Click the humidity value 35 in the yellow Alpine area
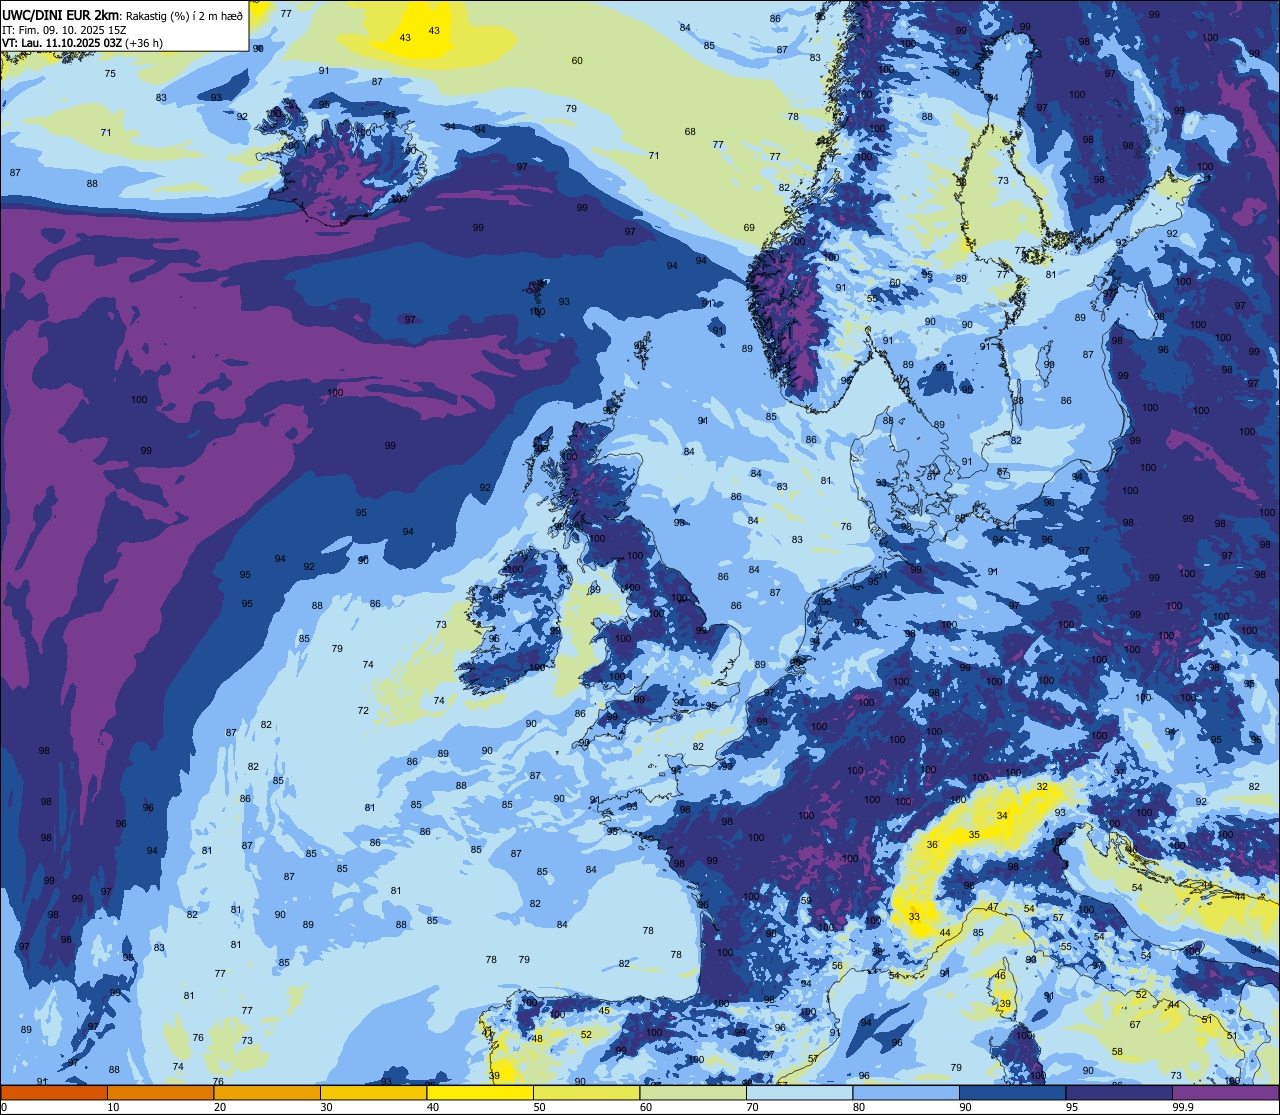Screen dimensions: 1280x1115 click(x=974, y=834)
